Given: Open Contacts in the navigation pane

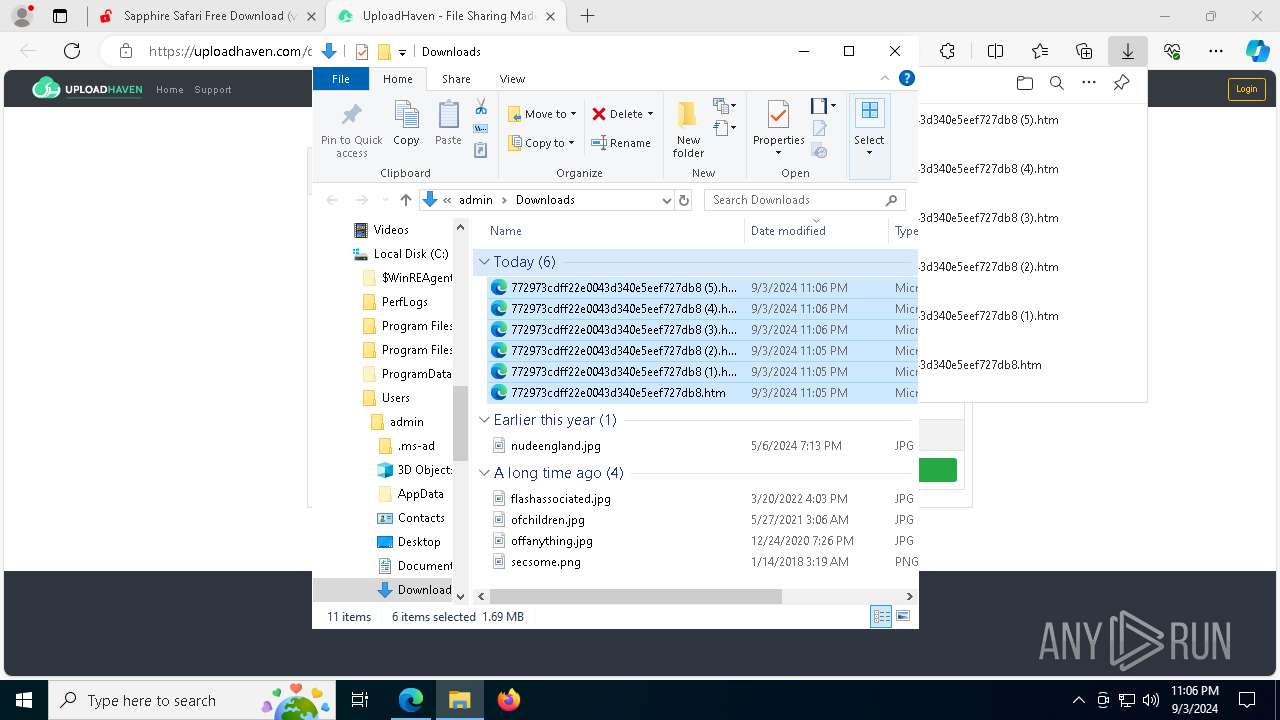Looking at the screenshot, I should pyautogui.click(x=420, y=518).
